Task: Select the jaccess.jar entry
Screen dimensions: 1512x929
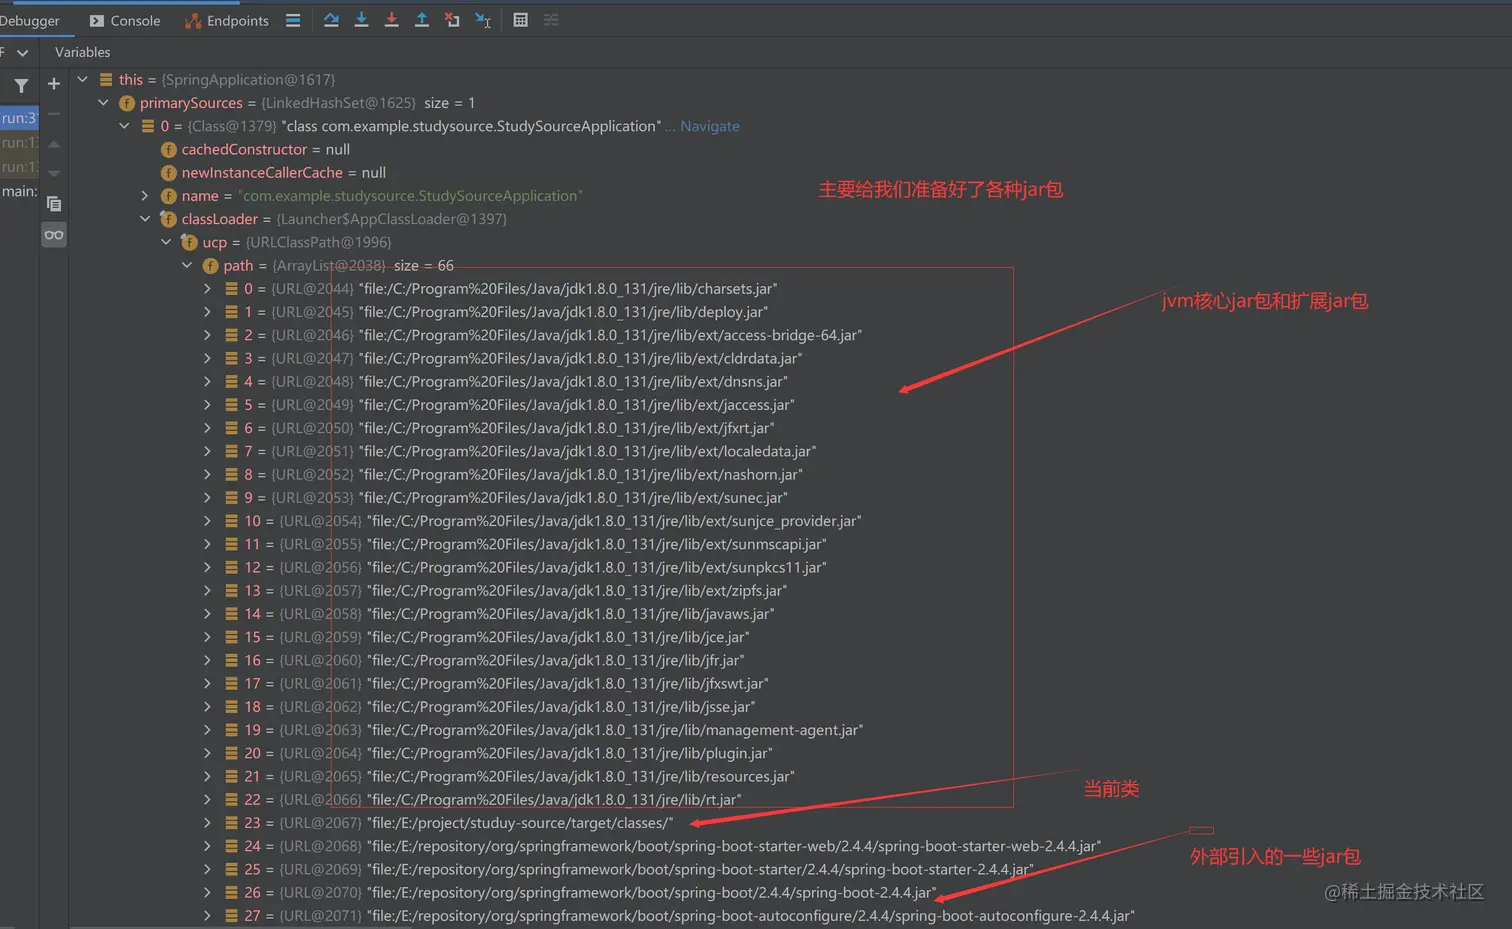Action: click(509, 405)
